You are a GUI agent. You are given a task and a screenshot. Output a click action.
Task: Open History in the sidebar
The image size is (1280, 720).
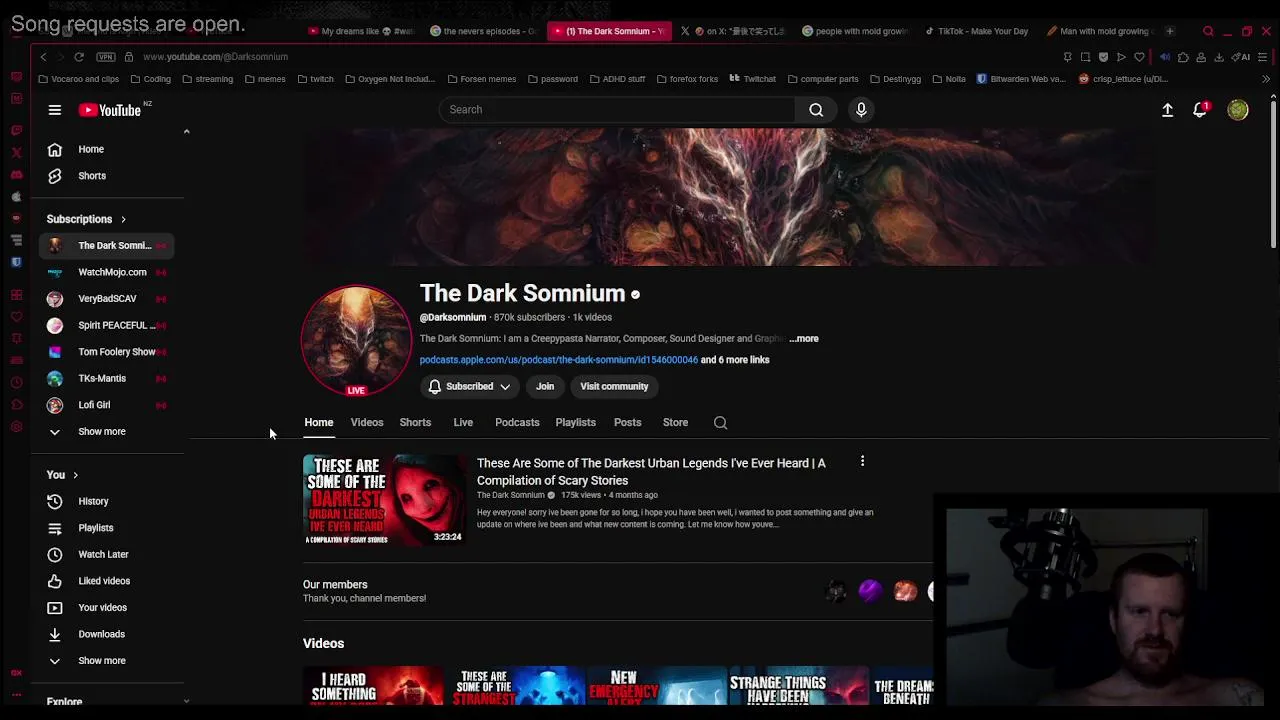click(107, 501)
